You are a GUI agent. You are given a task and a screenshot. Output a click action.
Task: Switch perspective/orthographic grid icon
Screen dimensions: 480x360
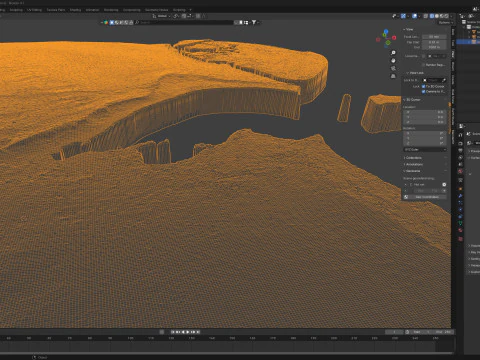tap(393, 76)
